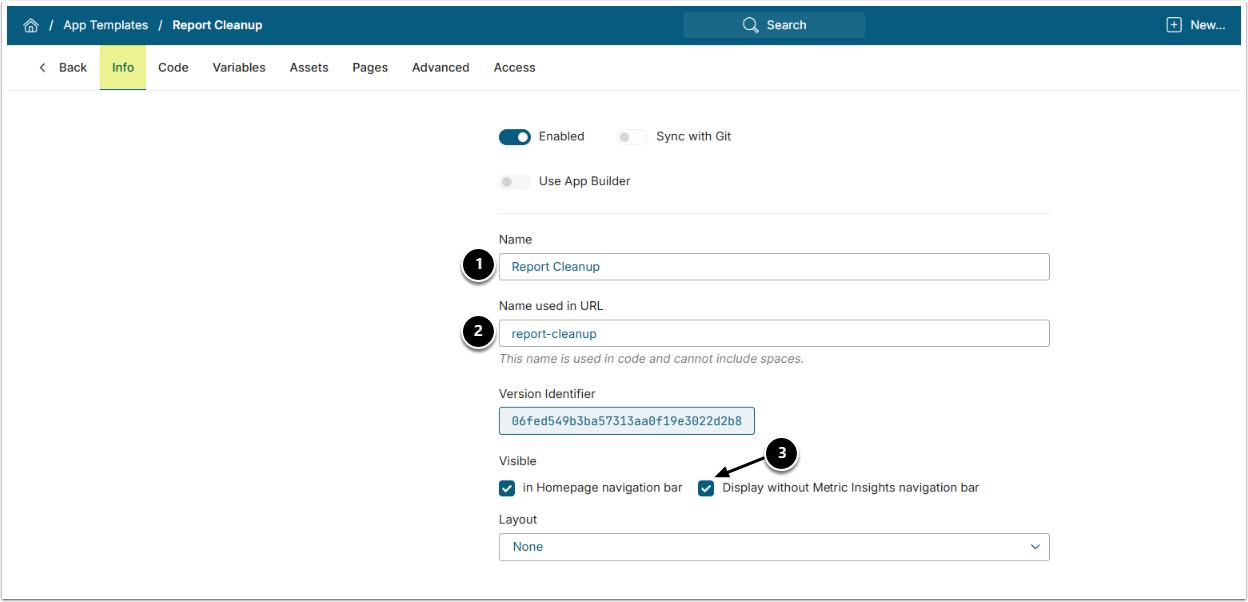Click the Home icon in breadcrumb
The height and width of the screenshot is (602, 1248).
pyautogui.click(x=31, y=25)
